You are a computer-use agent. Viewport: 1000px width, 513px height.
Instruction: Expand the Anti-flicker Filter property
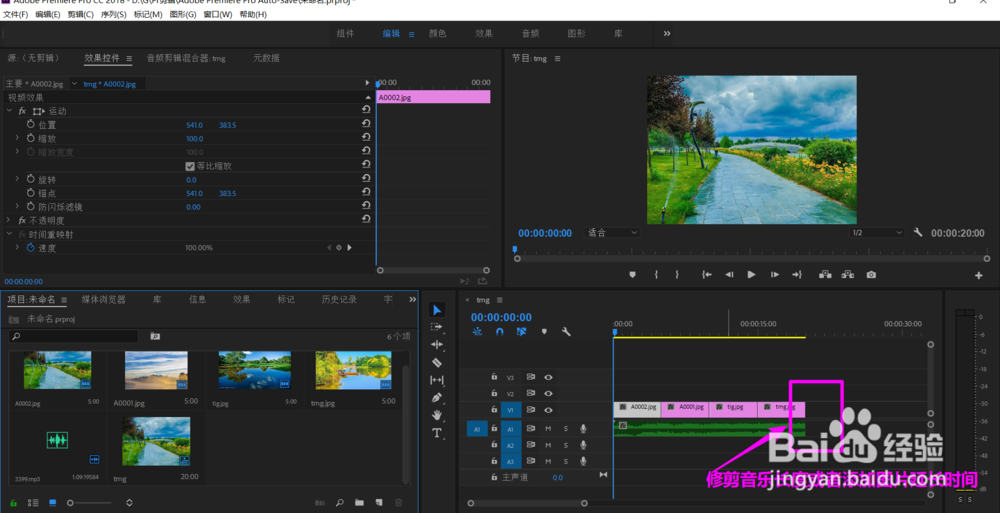[x=17, y=206]
